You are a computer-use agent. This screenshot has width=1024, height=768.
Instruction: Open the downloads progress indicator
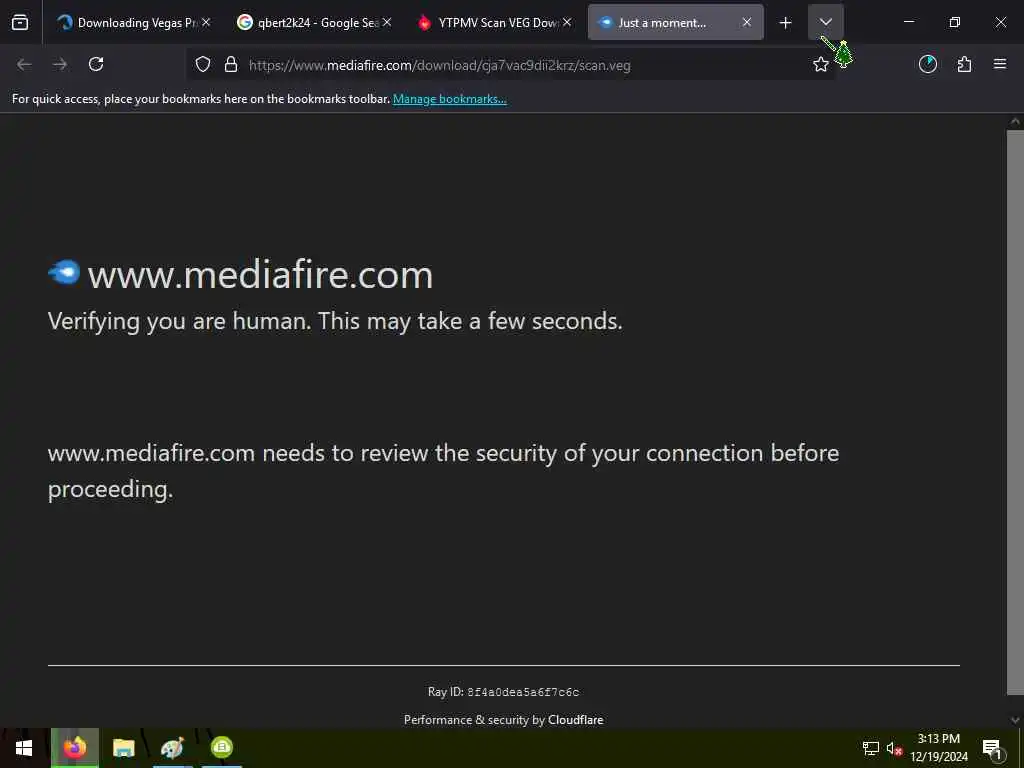pyautogui.click(x=928, y=64)
